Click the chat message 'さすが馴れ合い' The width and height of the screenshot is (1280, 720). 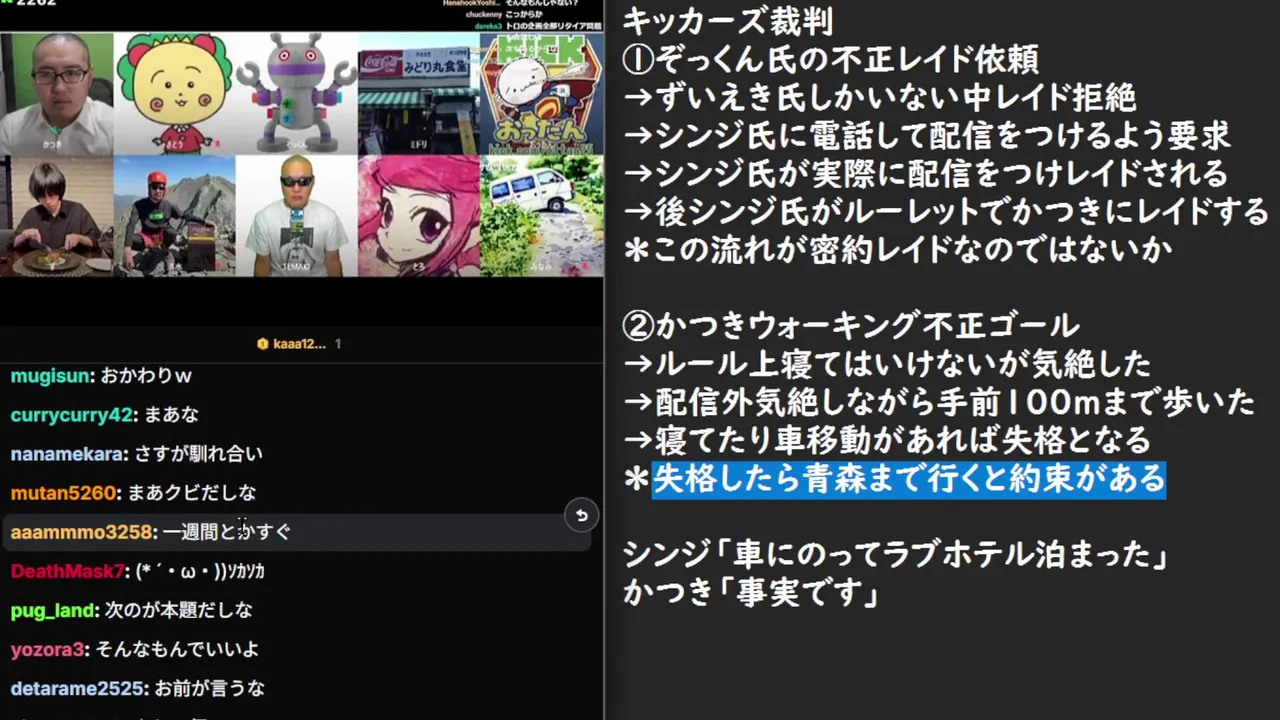pyautogui.click(x=198, y=454)
